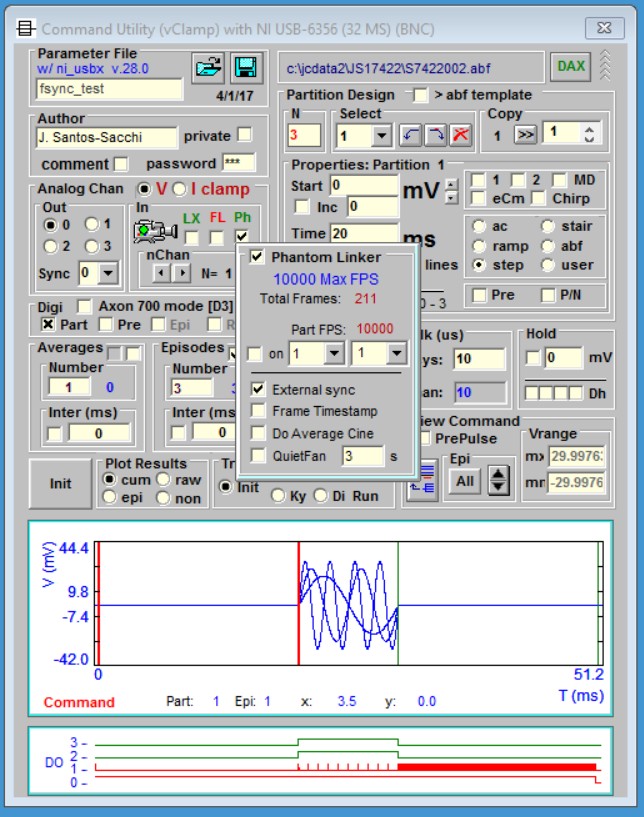
Task: Check the Pre properties checkbox
Action: (478, 295)
